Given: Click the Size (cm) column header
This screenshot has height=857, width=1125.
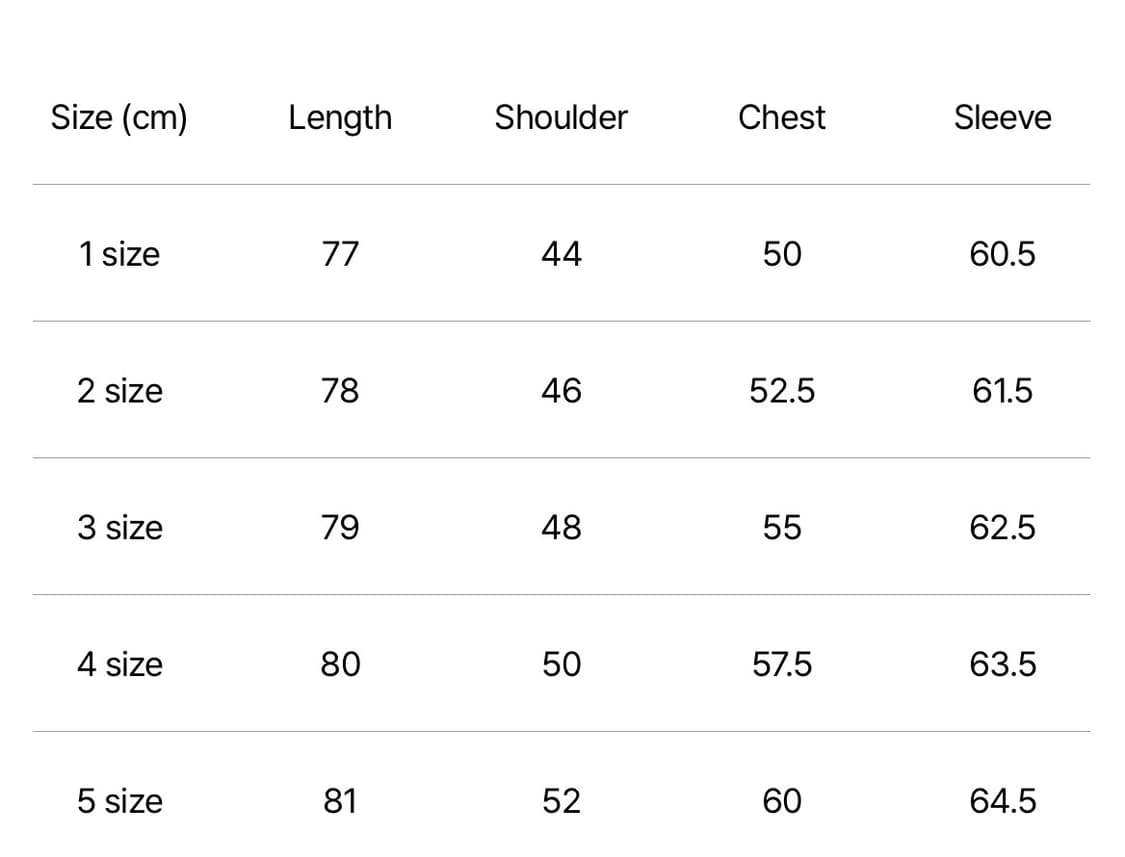Looking at the screenshot, I should 119,118.
